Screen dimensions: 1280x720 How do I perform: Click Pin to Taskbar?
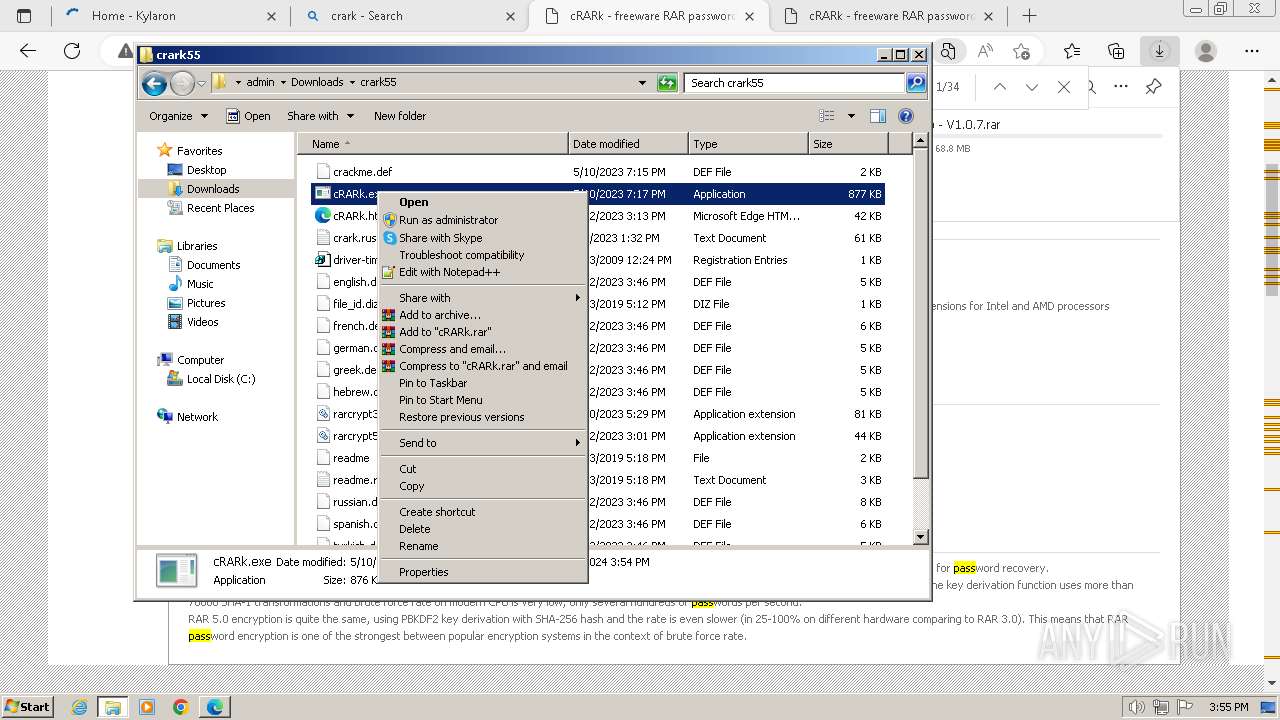tap(433, 383)
